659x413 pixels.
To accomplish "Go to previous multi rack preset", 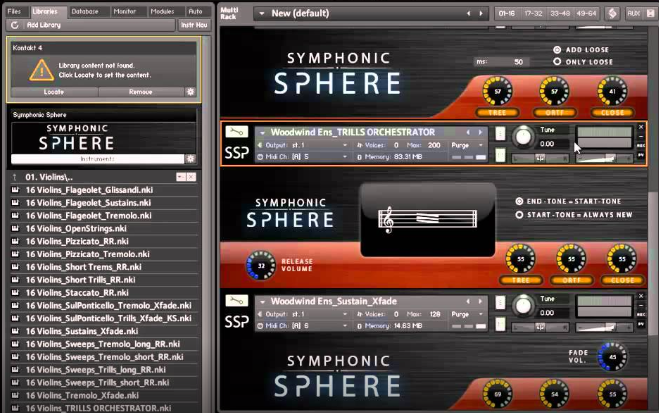I will pyautogui.click(x=469, y=13).
